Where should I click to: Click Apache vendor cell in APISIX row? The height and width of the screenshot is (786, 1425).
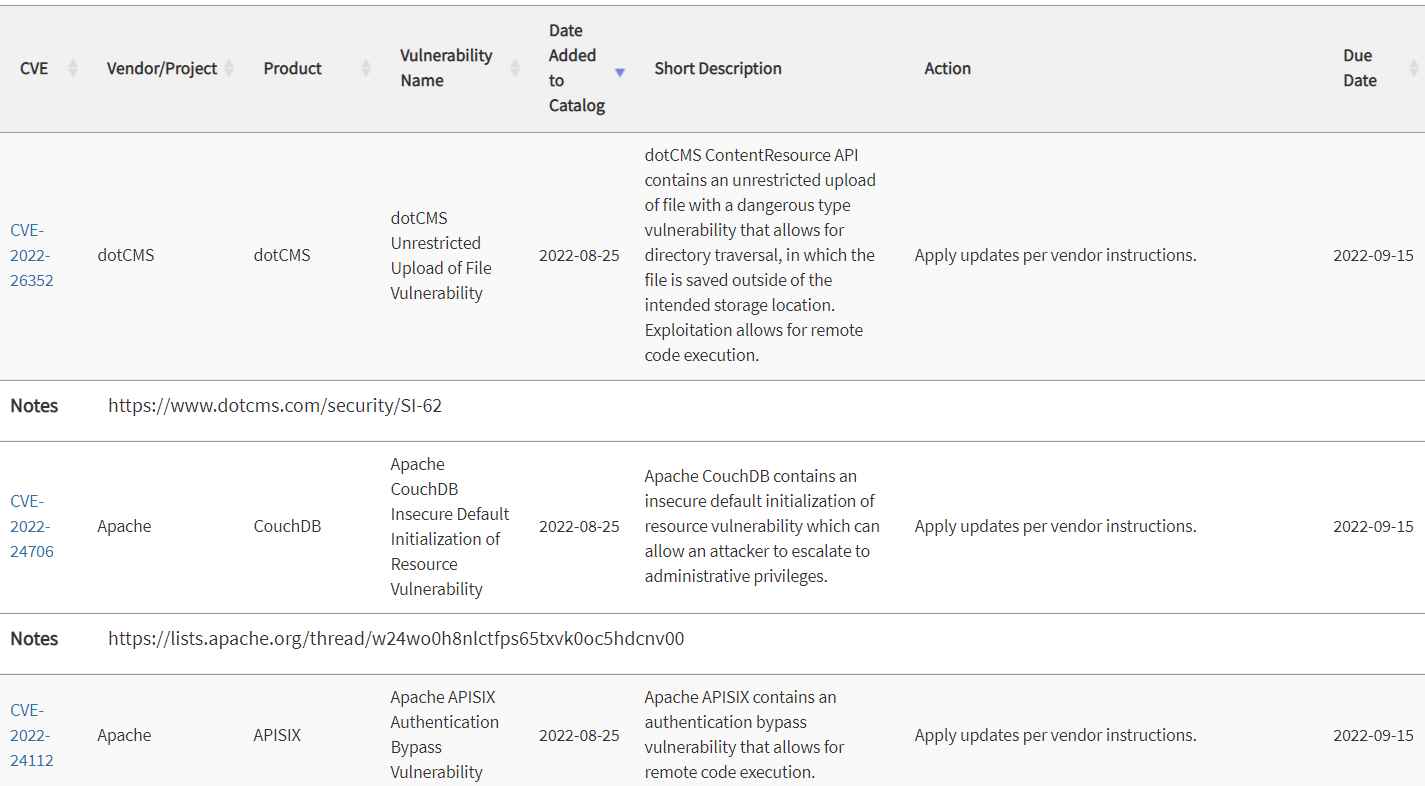click(x=124, y=735)
